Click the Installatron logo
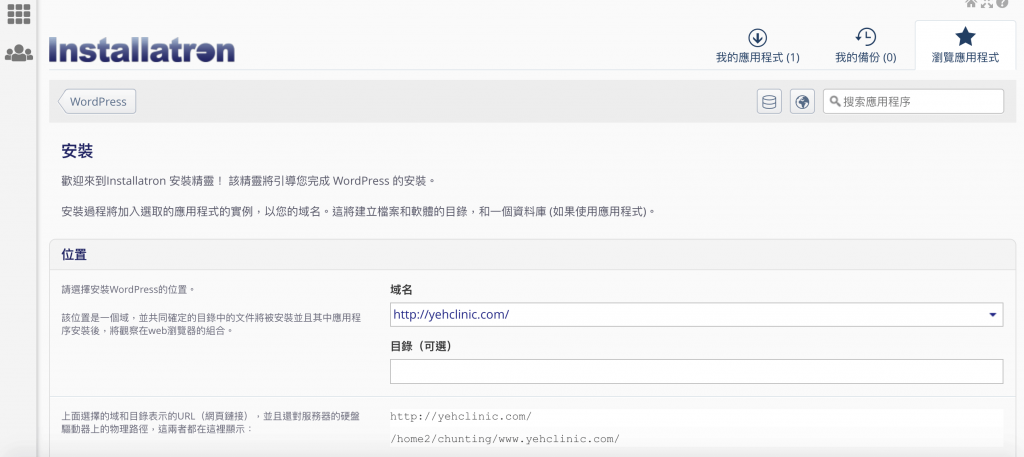 coord(141,50)
